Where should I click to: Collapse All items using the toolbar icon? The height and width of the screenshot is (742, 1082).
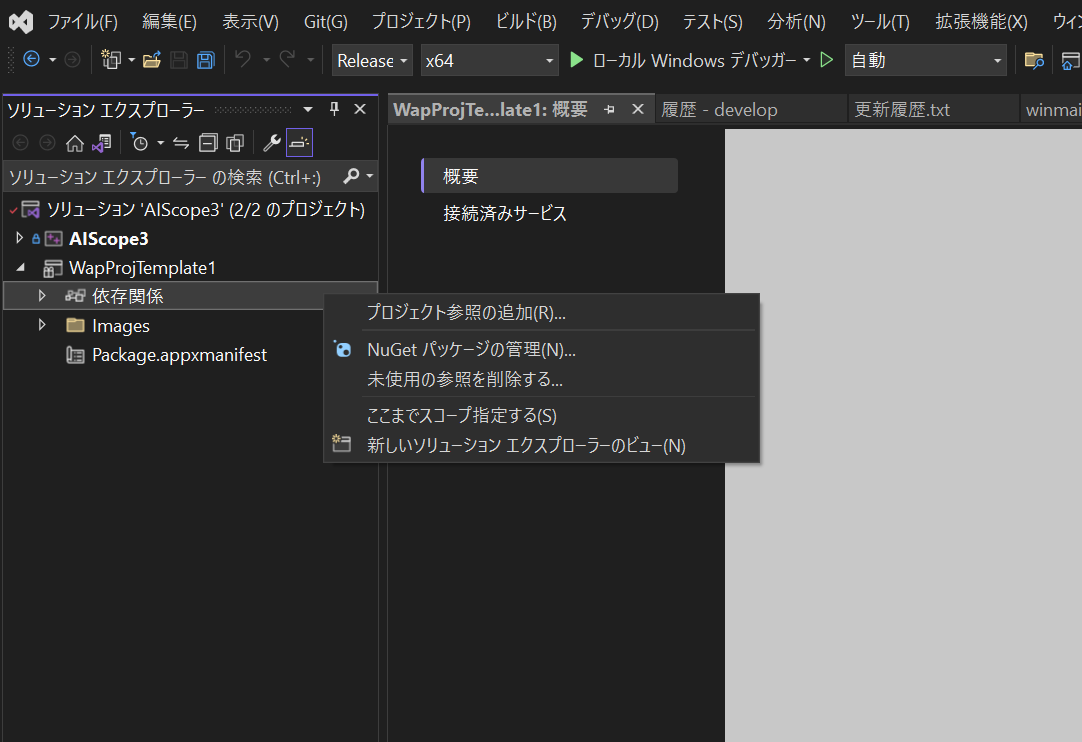tap(209, 142)
